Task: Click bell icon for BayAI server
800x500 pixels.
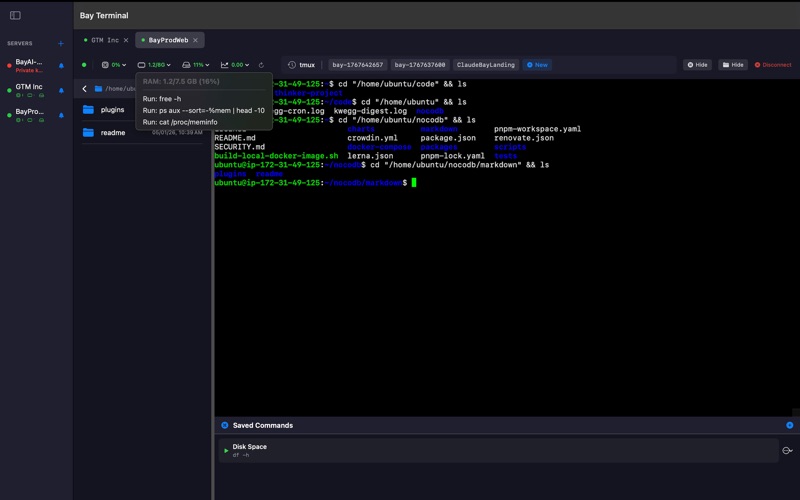Action: click(61, 66)
